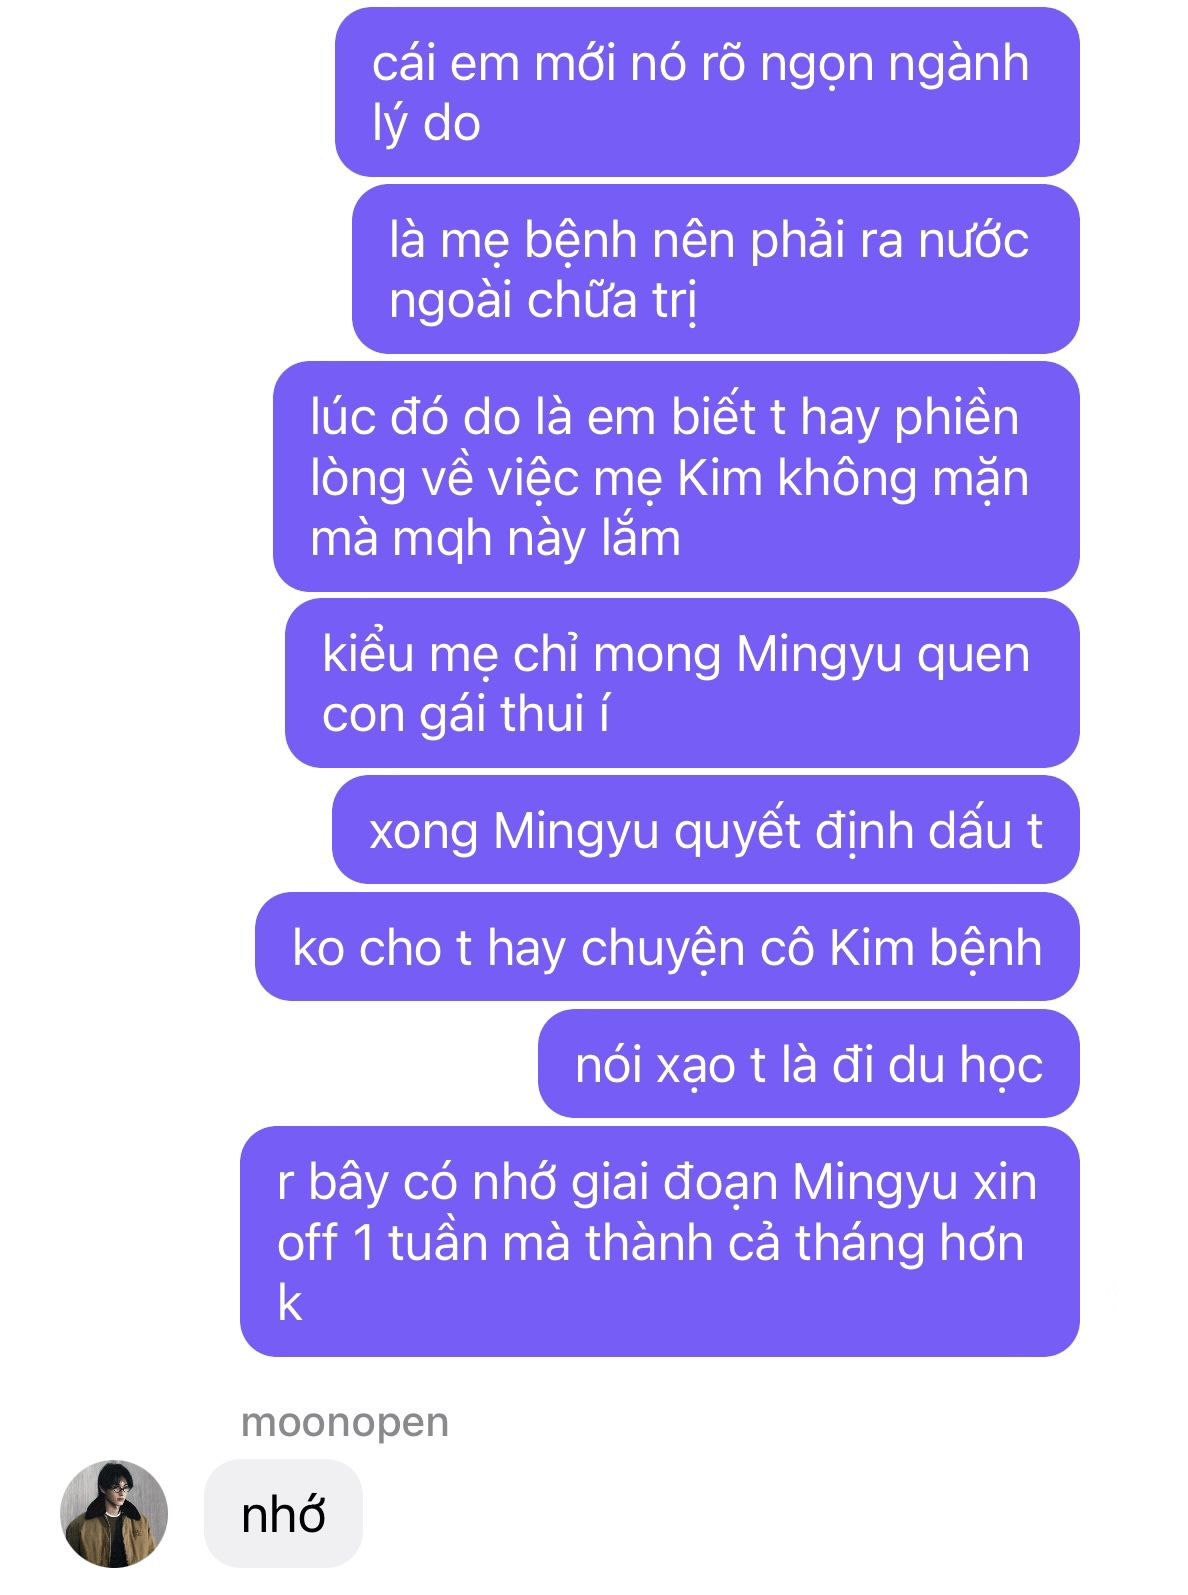
Task: Click the 'mà mqh này lắm' text line
Action: pos(496,538)
